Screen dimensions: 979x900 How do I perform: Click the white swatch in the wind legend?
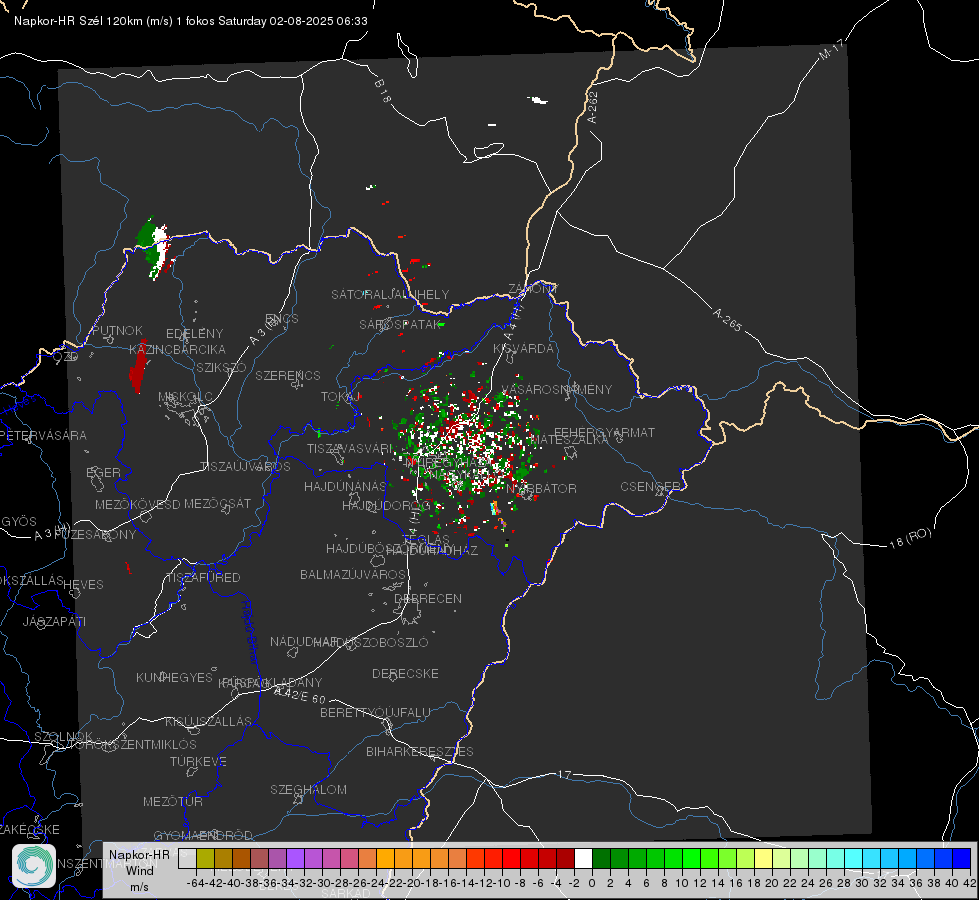pyautogui.click(x=583, y=858)
